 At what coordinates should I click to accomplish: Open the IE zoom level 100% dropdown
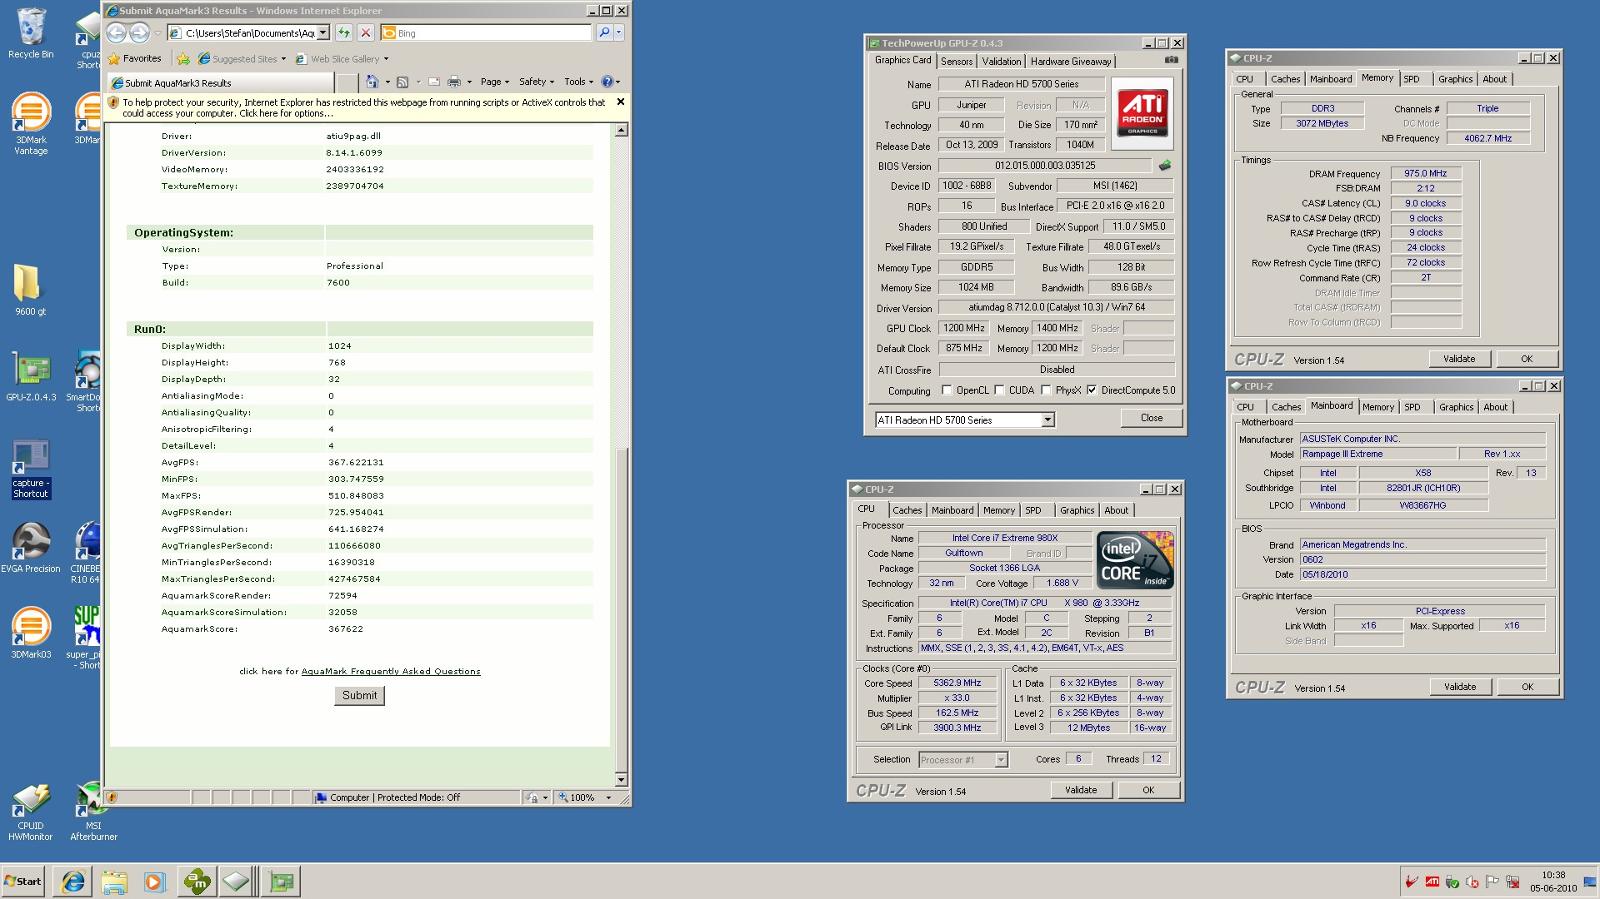[x=608, y=798]
